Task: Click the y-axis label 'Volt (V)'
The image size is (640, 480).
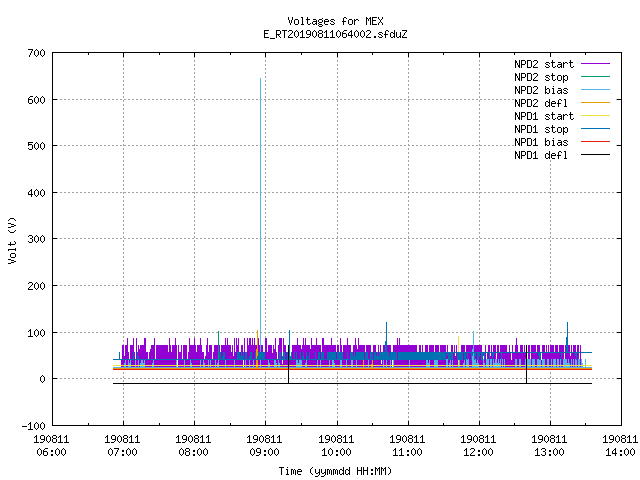Action: point(13,240)
